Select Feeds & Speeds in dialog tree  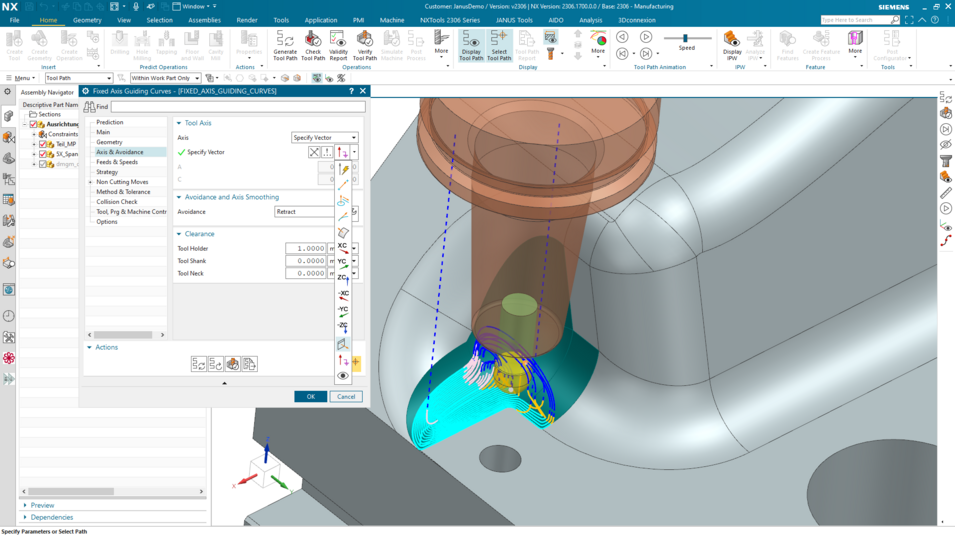(x=117, y=162)
